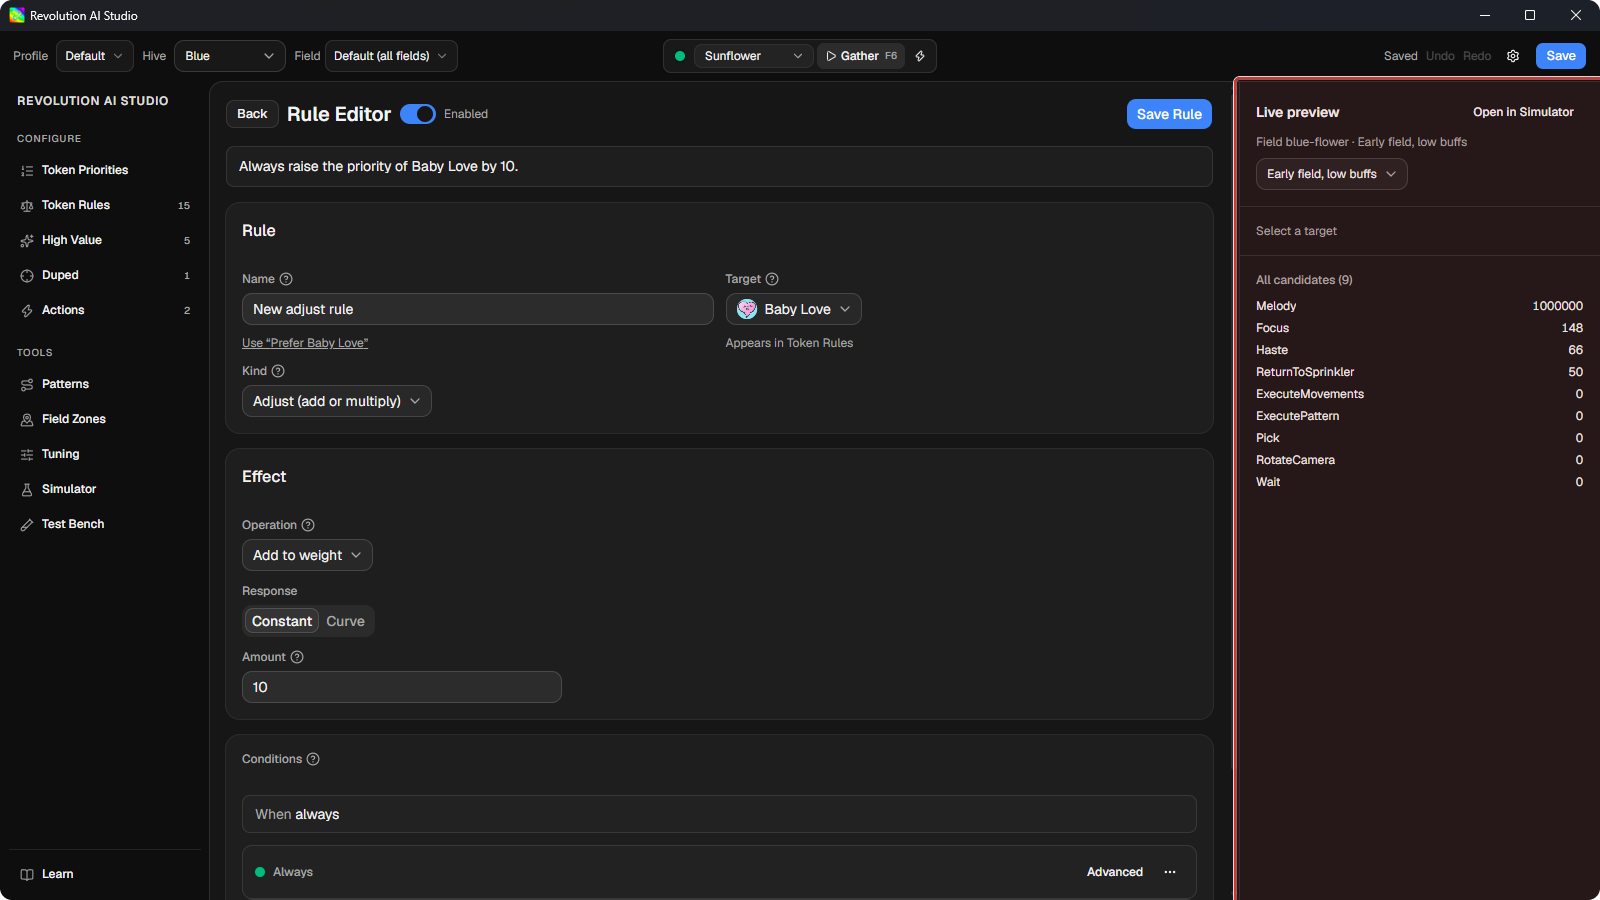Click the help icon beside Kind
The image size is (1600, 900).
pos(278,371)
